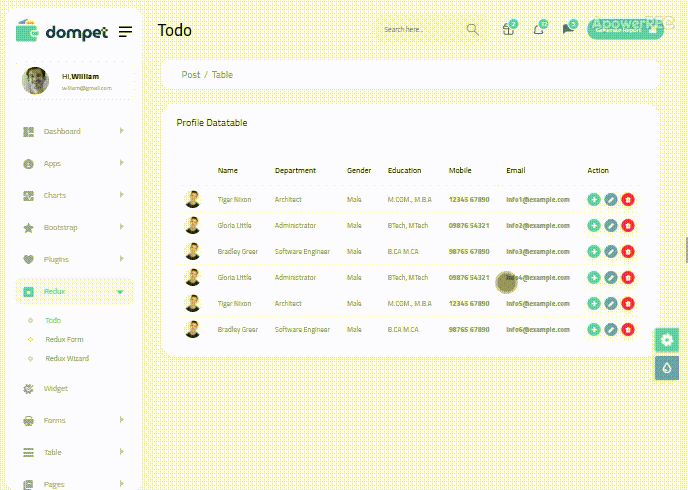Expand the Forms menu arrow
The height and width of the screenshot is (490, 688).
coord(122,420)
